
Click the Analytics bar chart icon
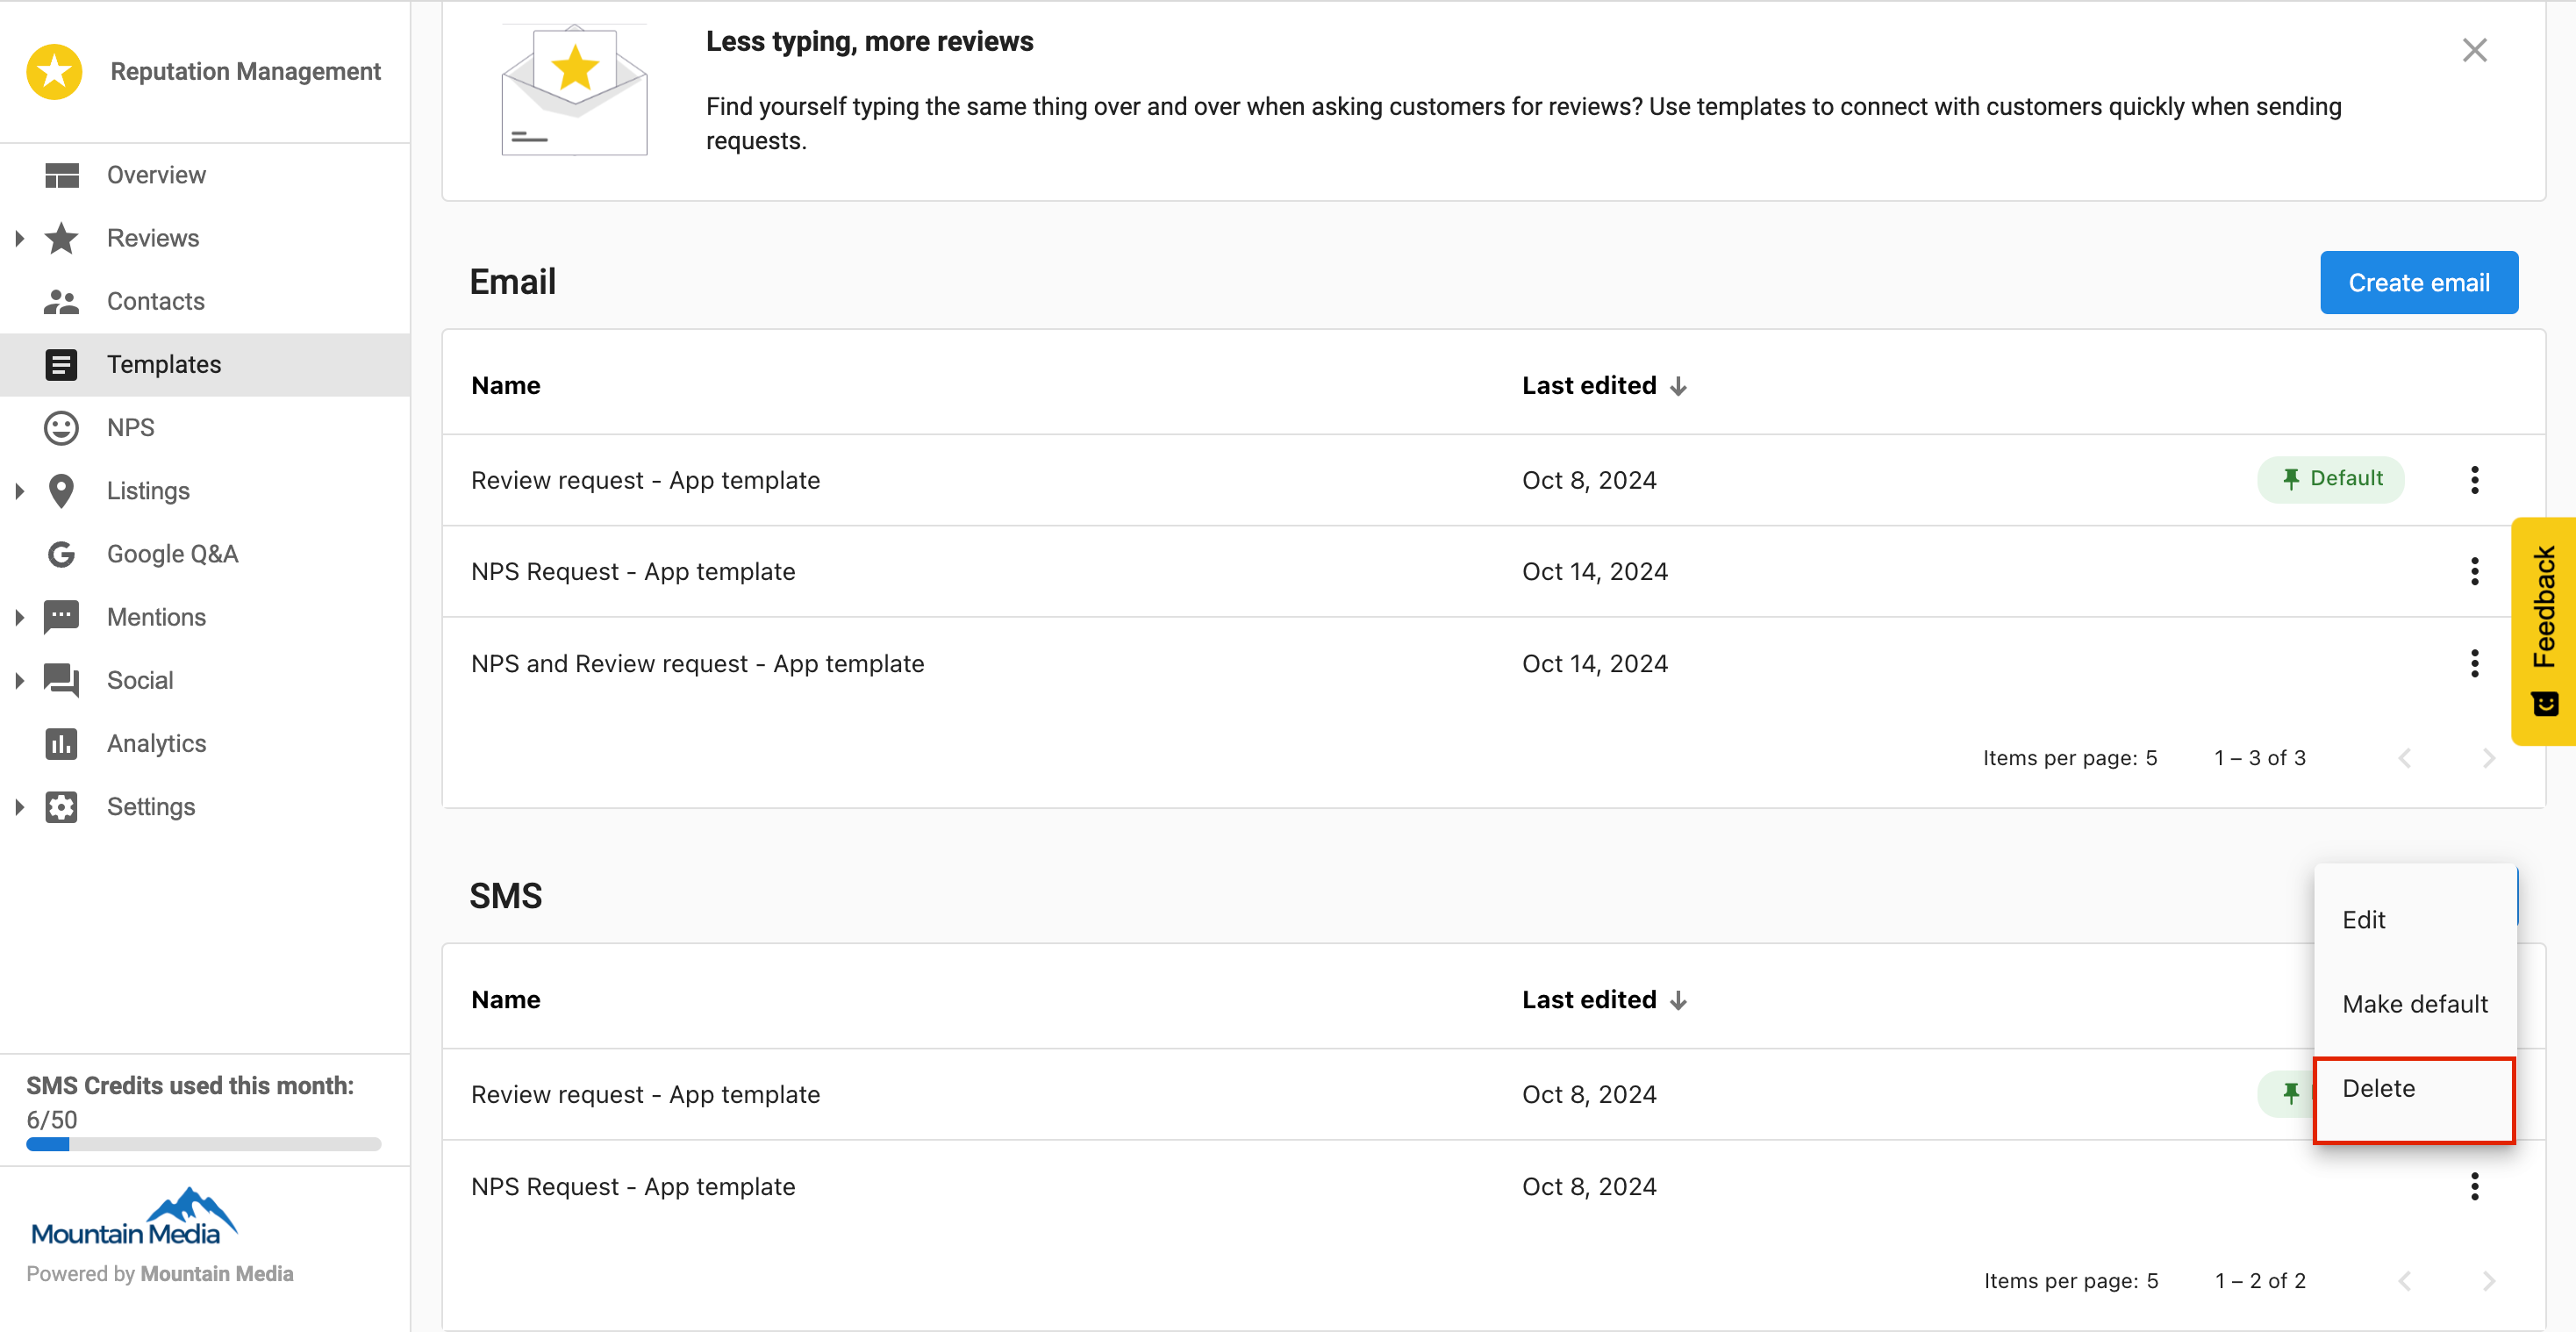61,743
